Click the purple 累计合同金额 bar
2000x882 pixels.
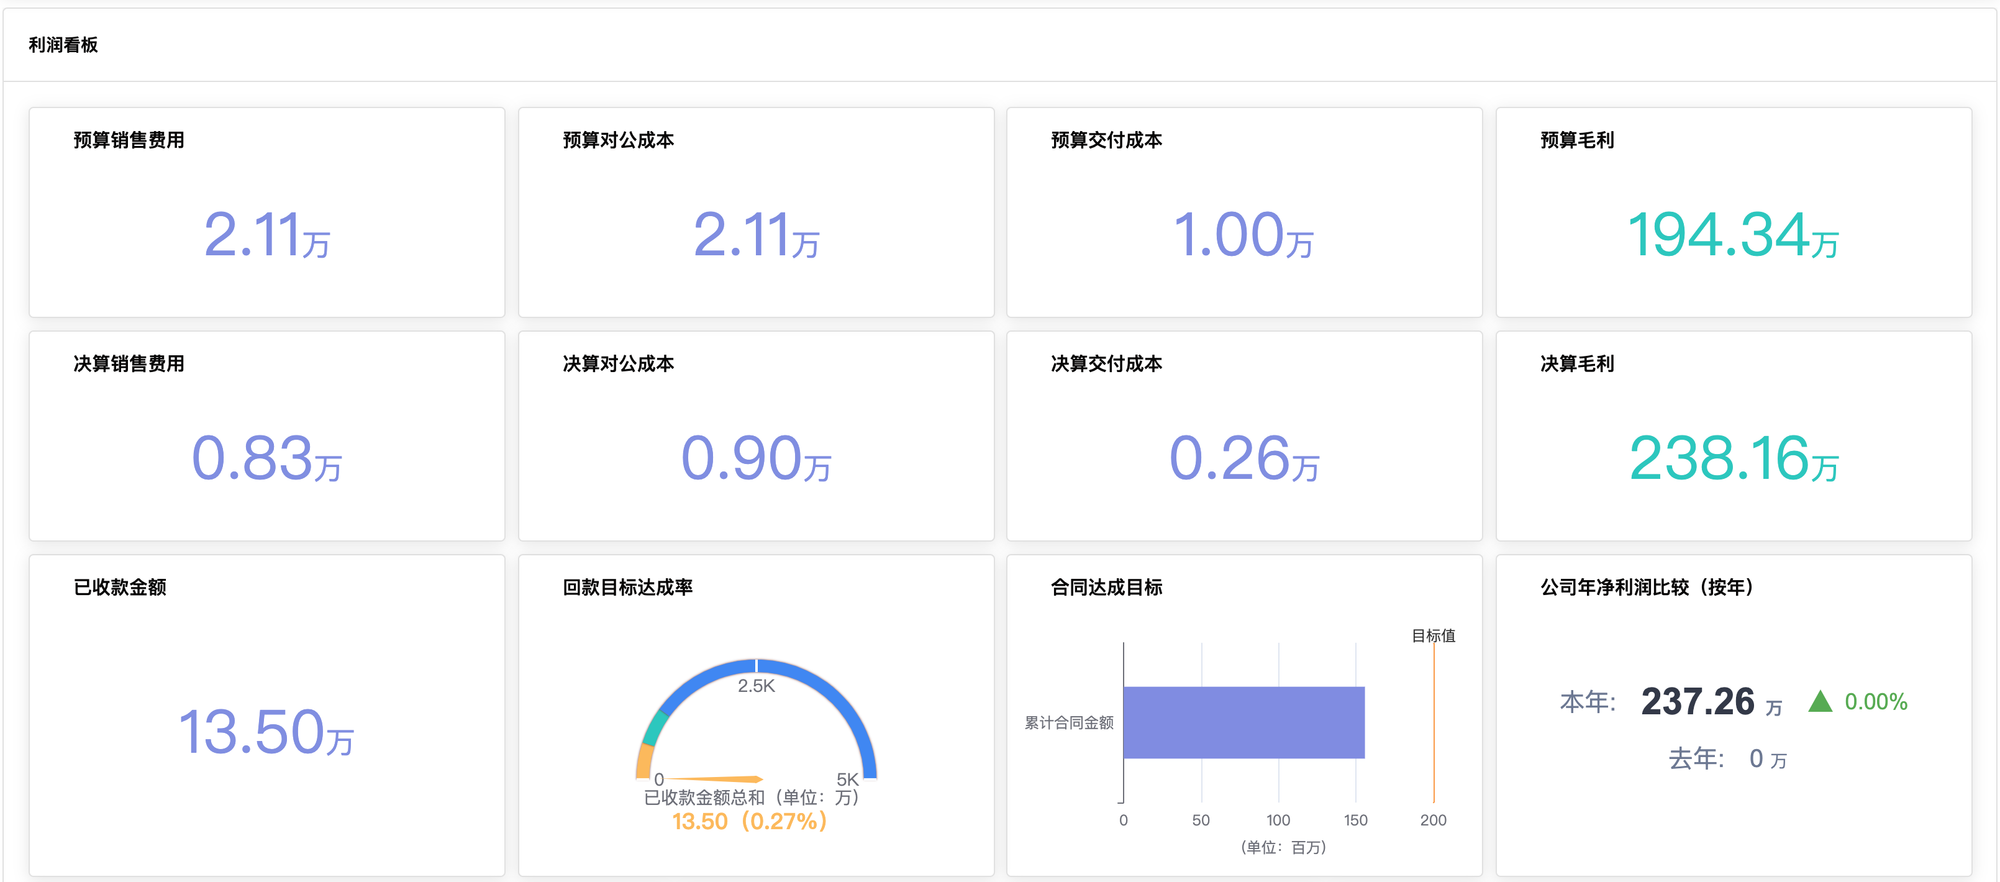(x=1243, y=722)
